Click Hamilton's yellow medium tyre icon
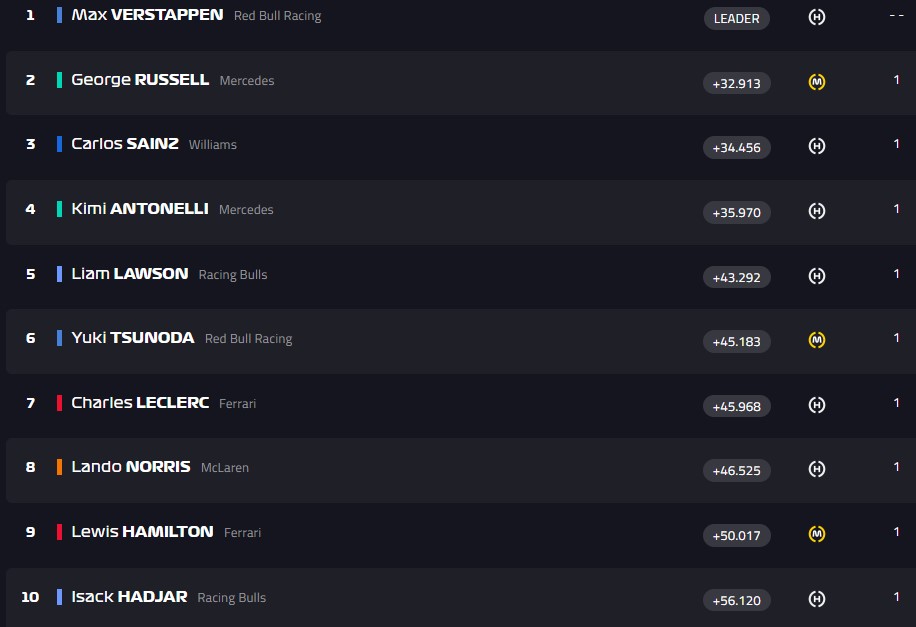This screenshot has height=627, width=916. 816,534
